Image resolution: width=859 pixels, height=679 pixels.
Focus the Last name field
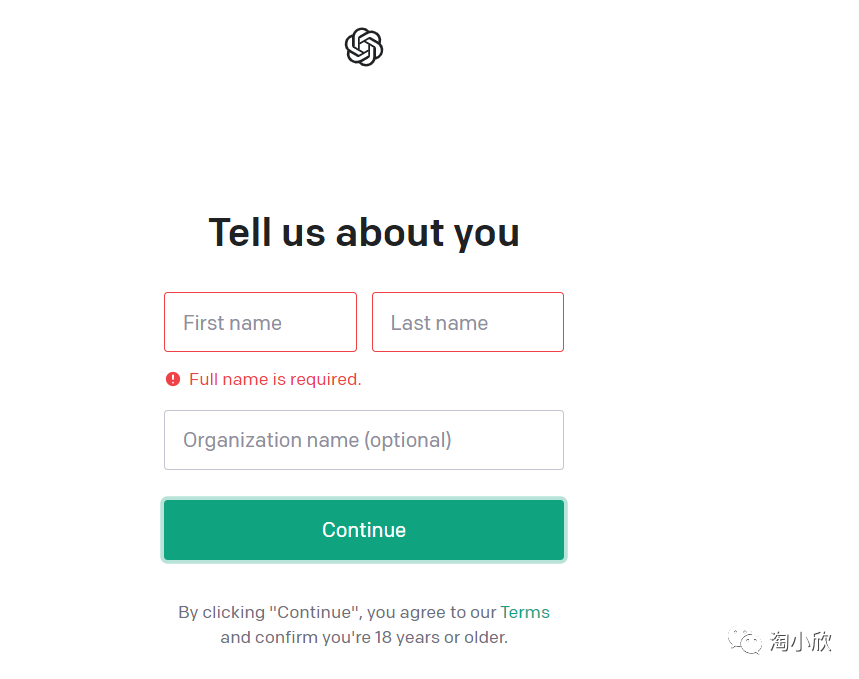point(468,322)
